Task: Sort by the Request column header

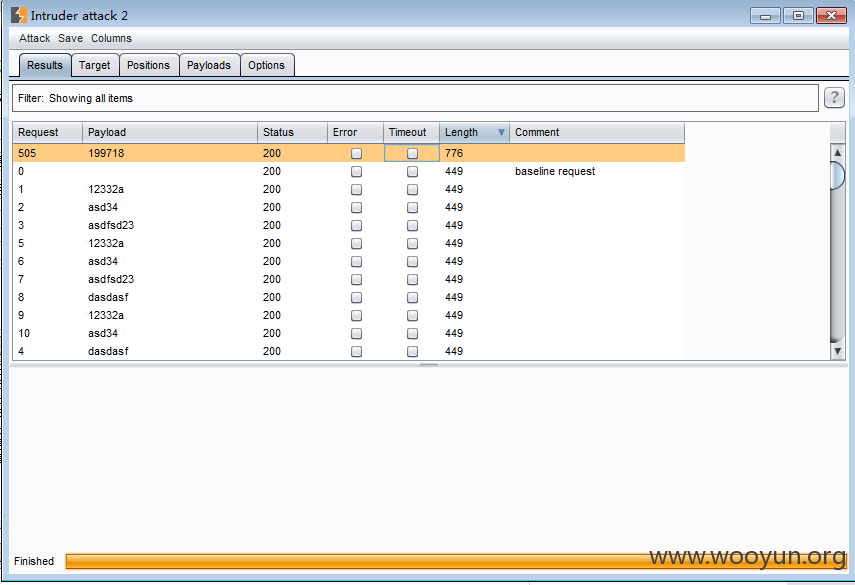Action: coord(47,132)
